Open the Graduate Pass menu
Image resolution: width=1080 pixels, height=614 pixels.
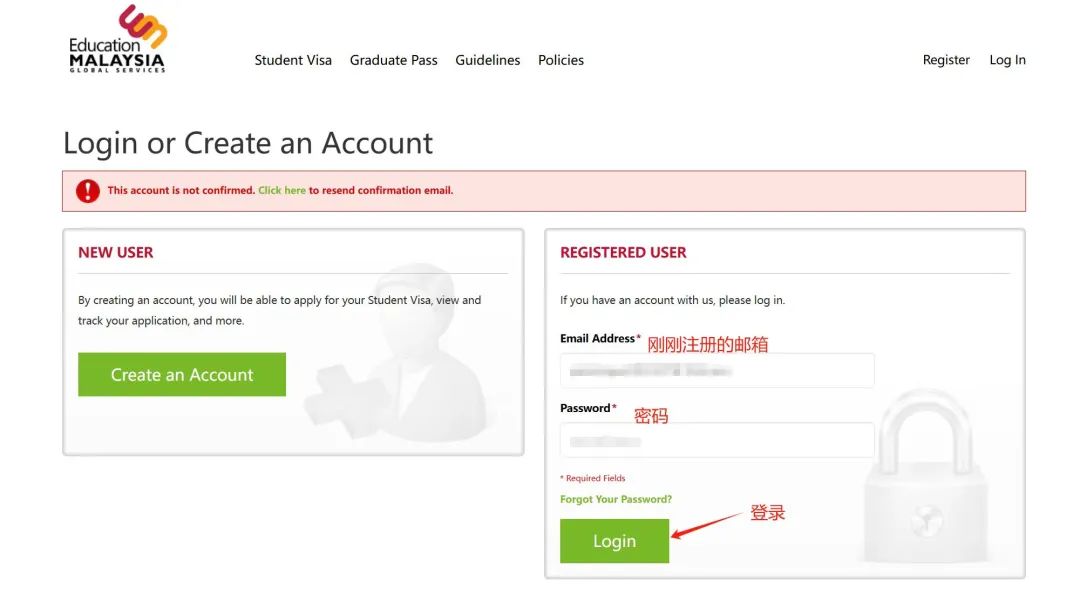(x=393, y=60)
